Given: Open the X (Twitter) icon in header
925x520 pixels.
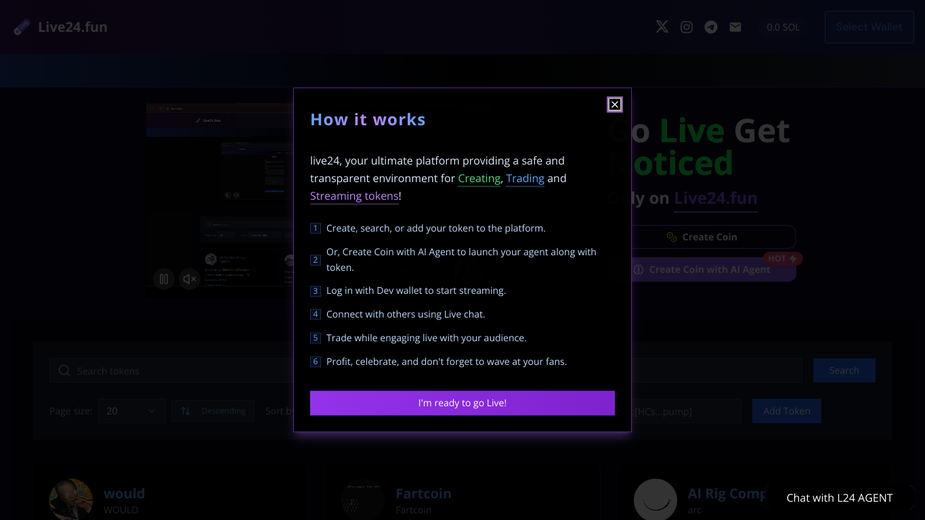Looking at the screenshot, I should click(662, 27).
